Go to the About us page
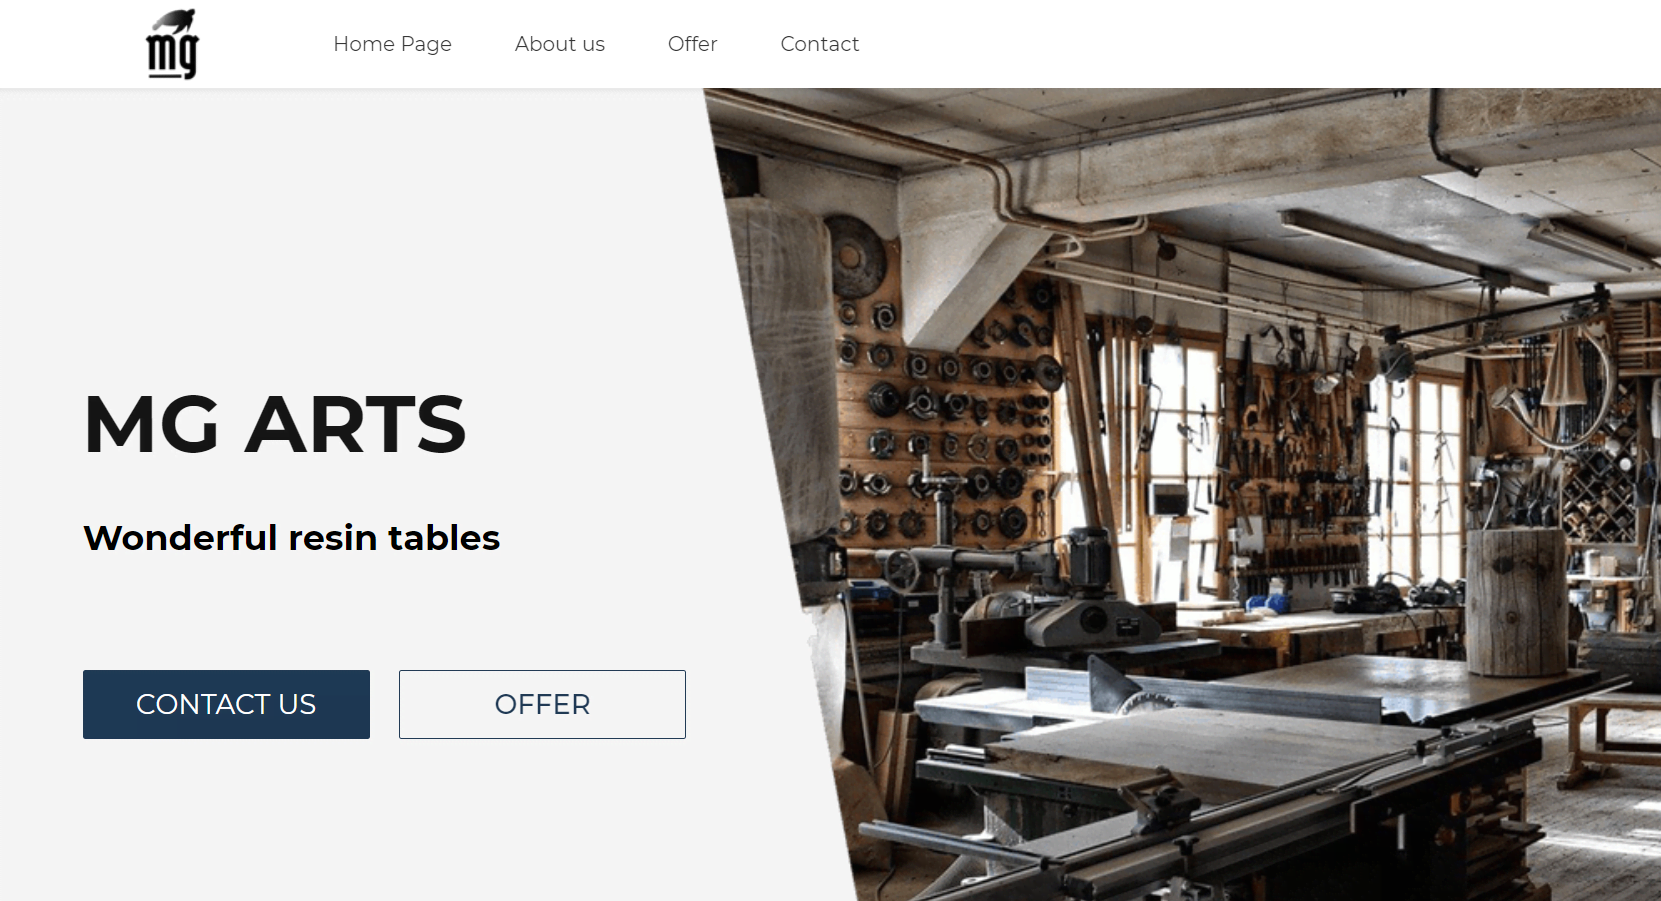This screenshot has width=1661, height=901. (560, 44)
